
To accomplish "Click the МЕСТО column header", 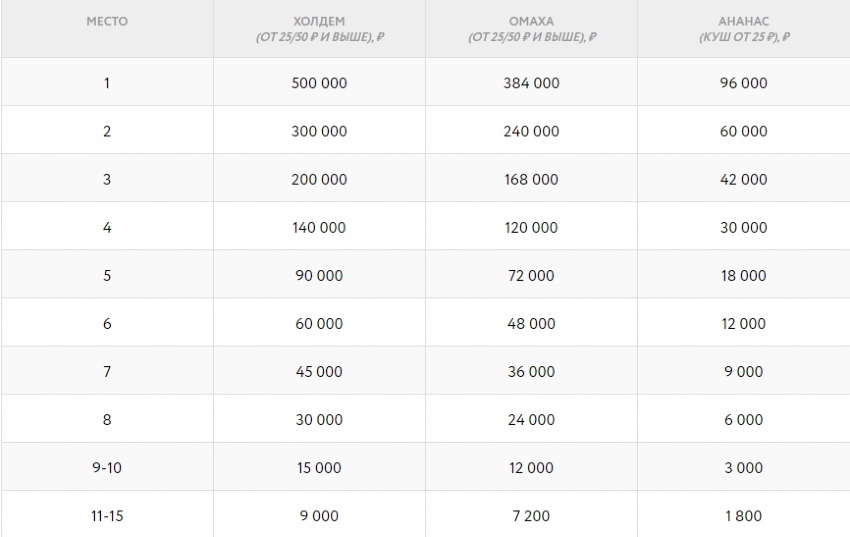I will [107, 22].
